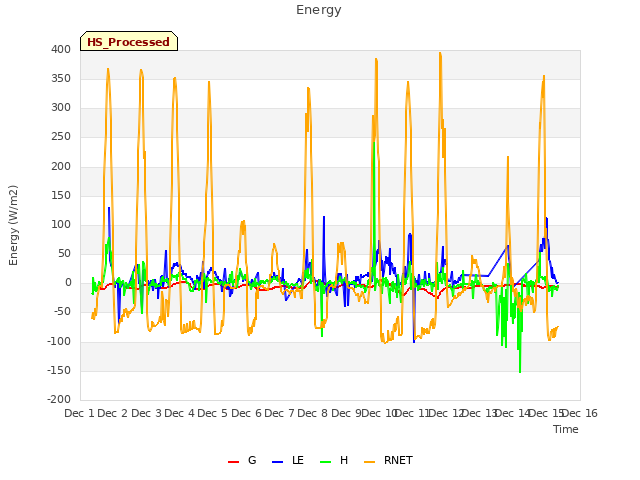The width and height of the screenshot is (640, 480).
Task: Click the Dec 2 x-axis label
Action: (x=113, y=413)
